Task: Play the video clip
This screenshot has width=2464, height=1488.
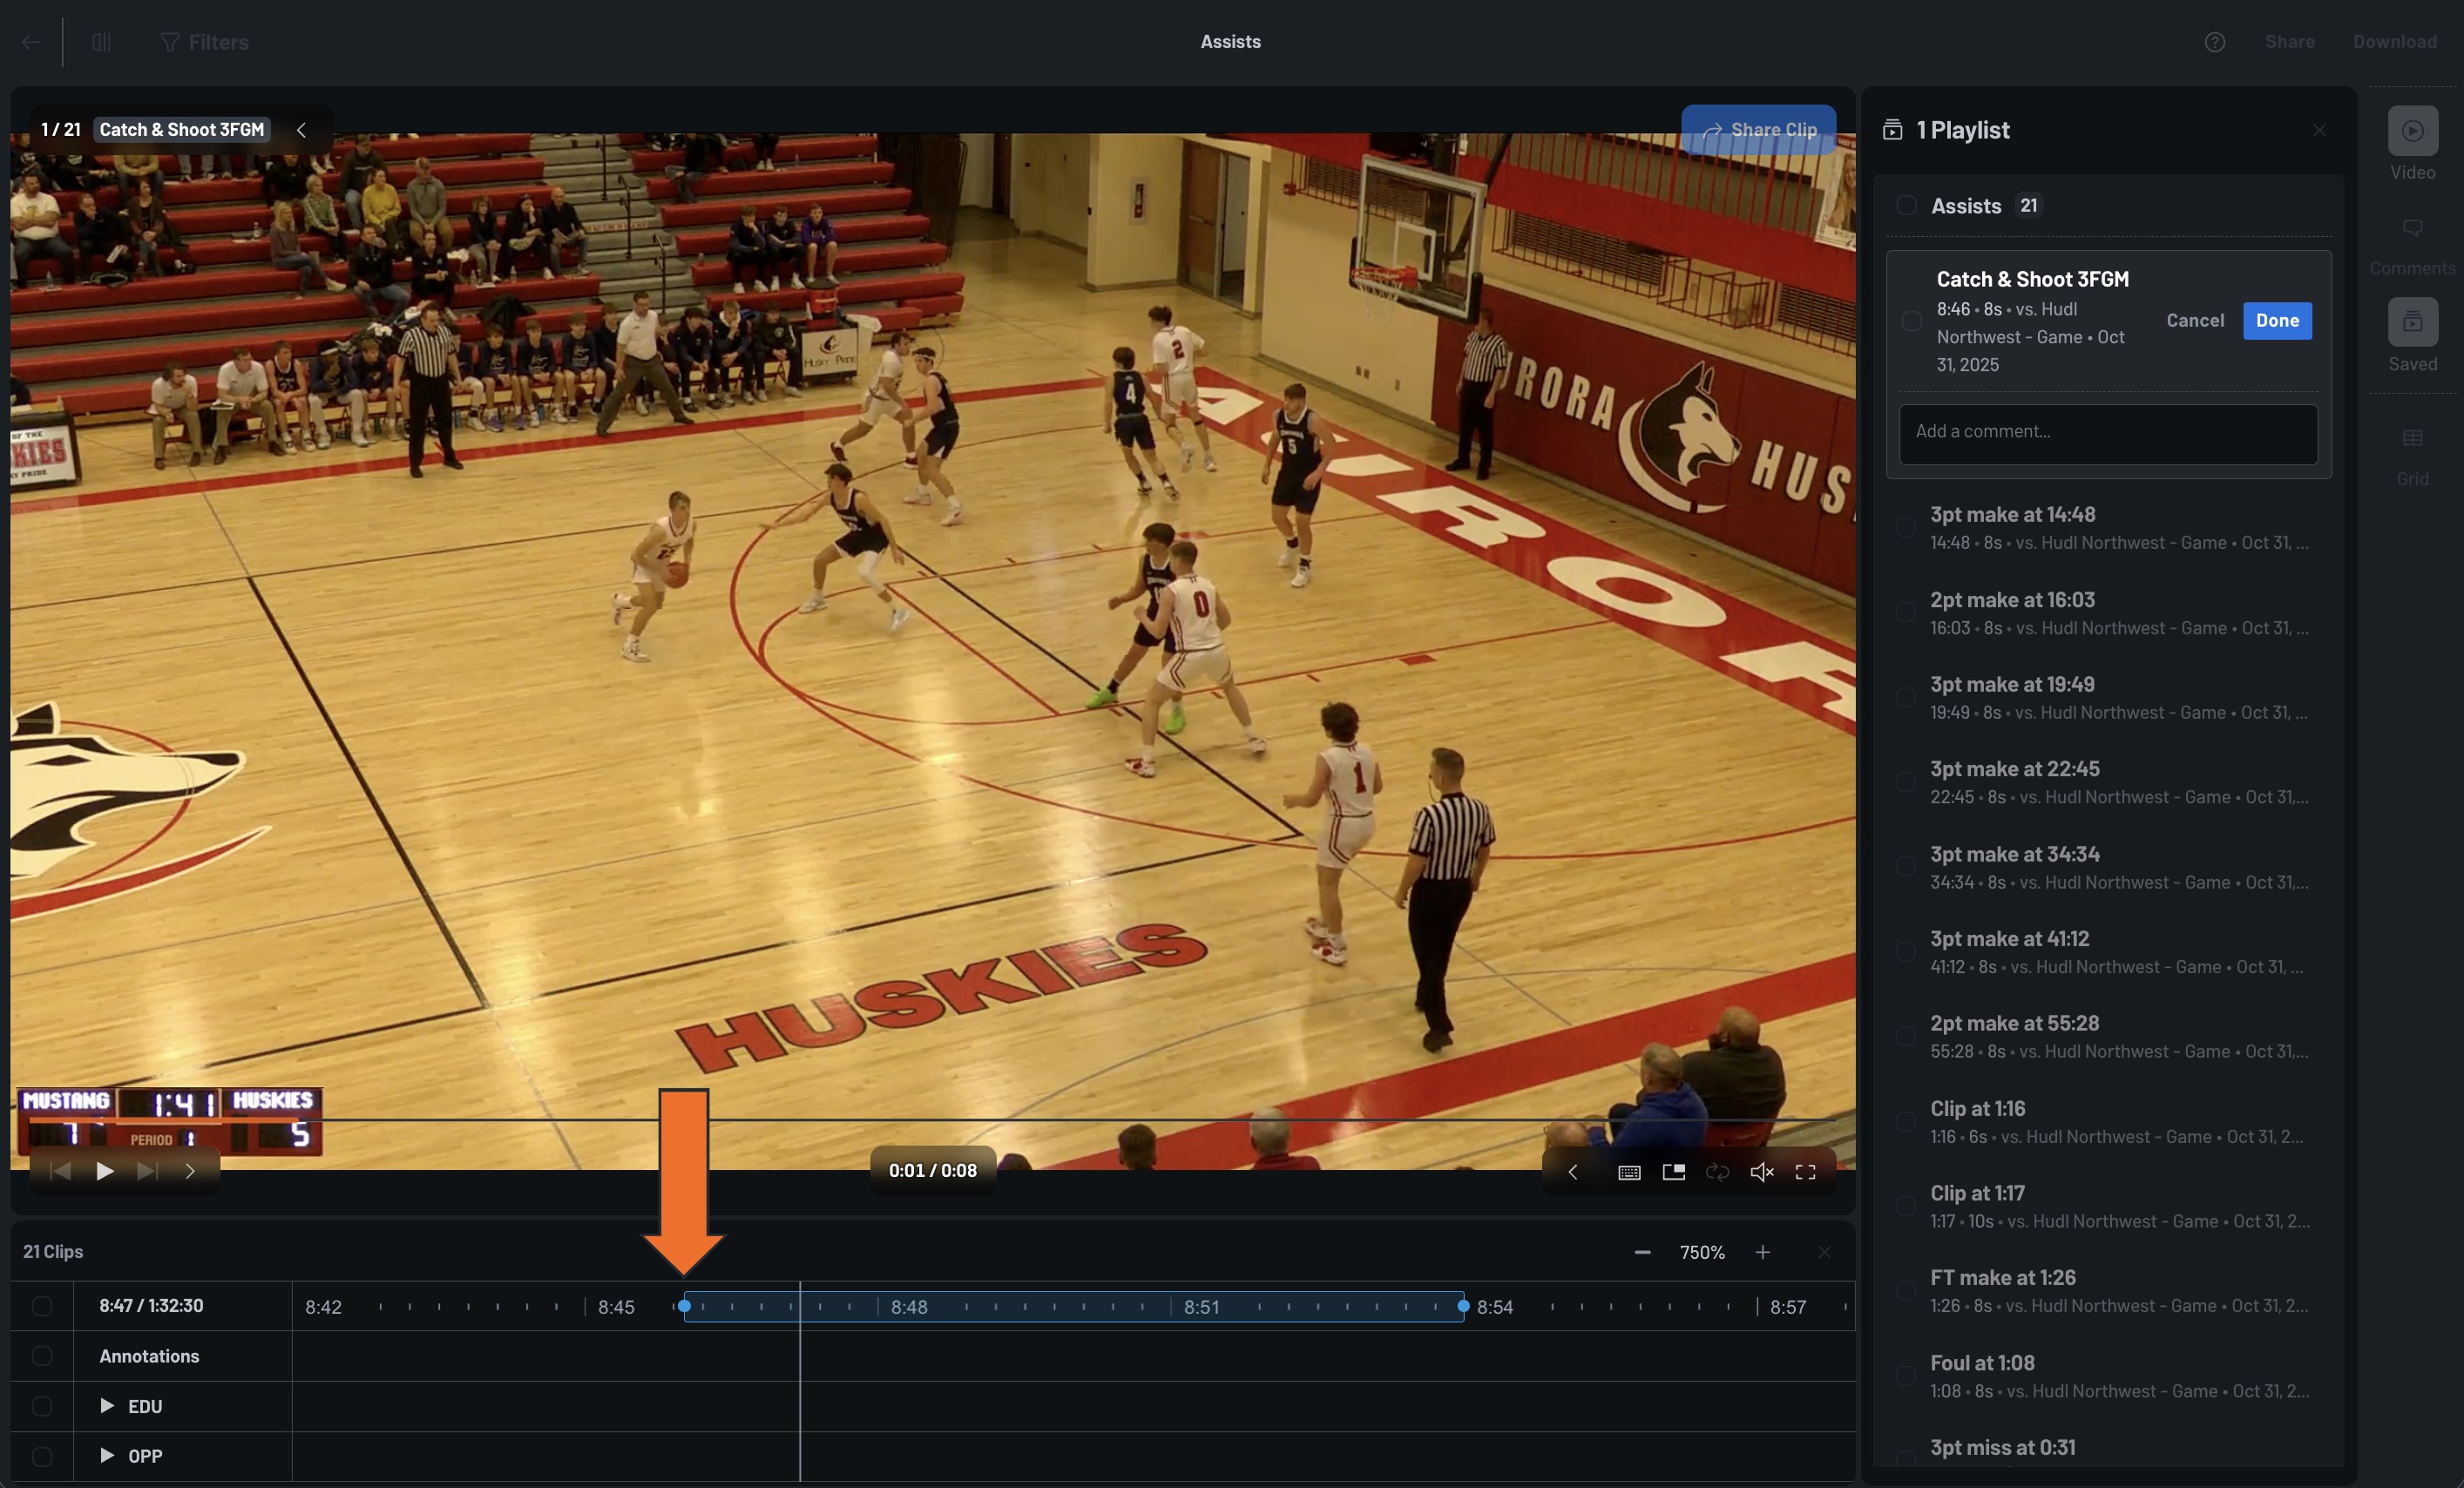Action: [104, 1171]
